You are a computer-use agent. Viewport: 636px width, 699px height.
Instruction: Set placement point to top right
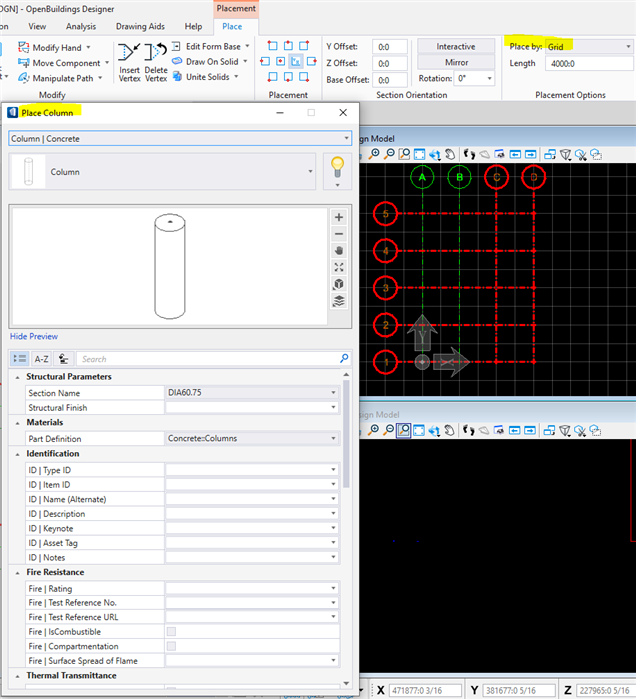point(304,45)
